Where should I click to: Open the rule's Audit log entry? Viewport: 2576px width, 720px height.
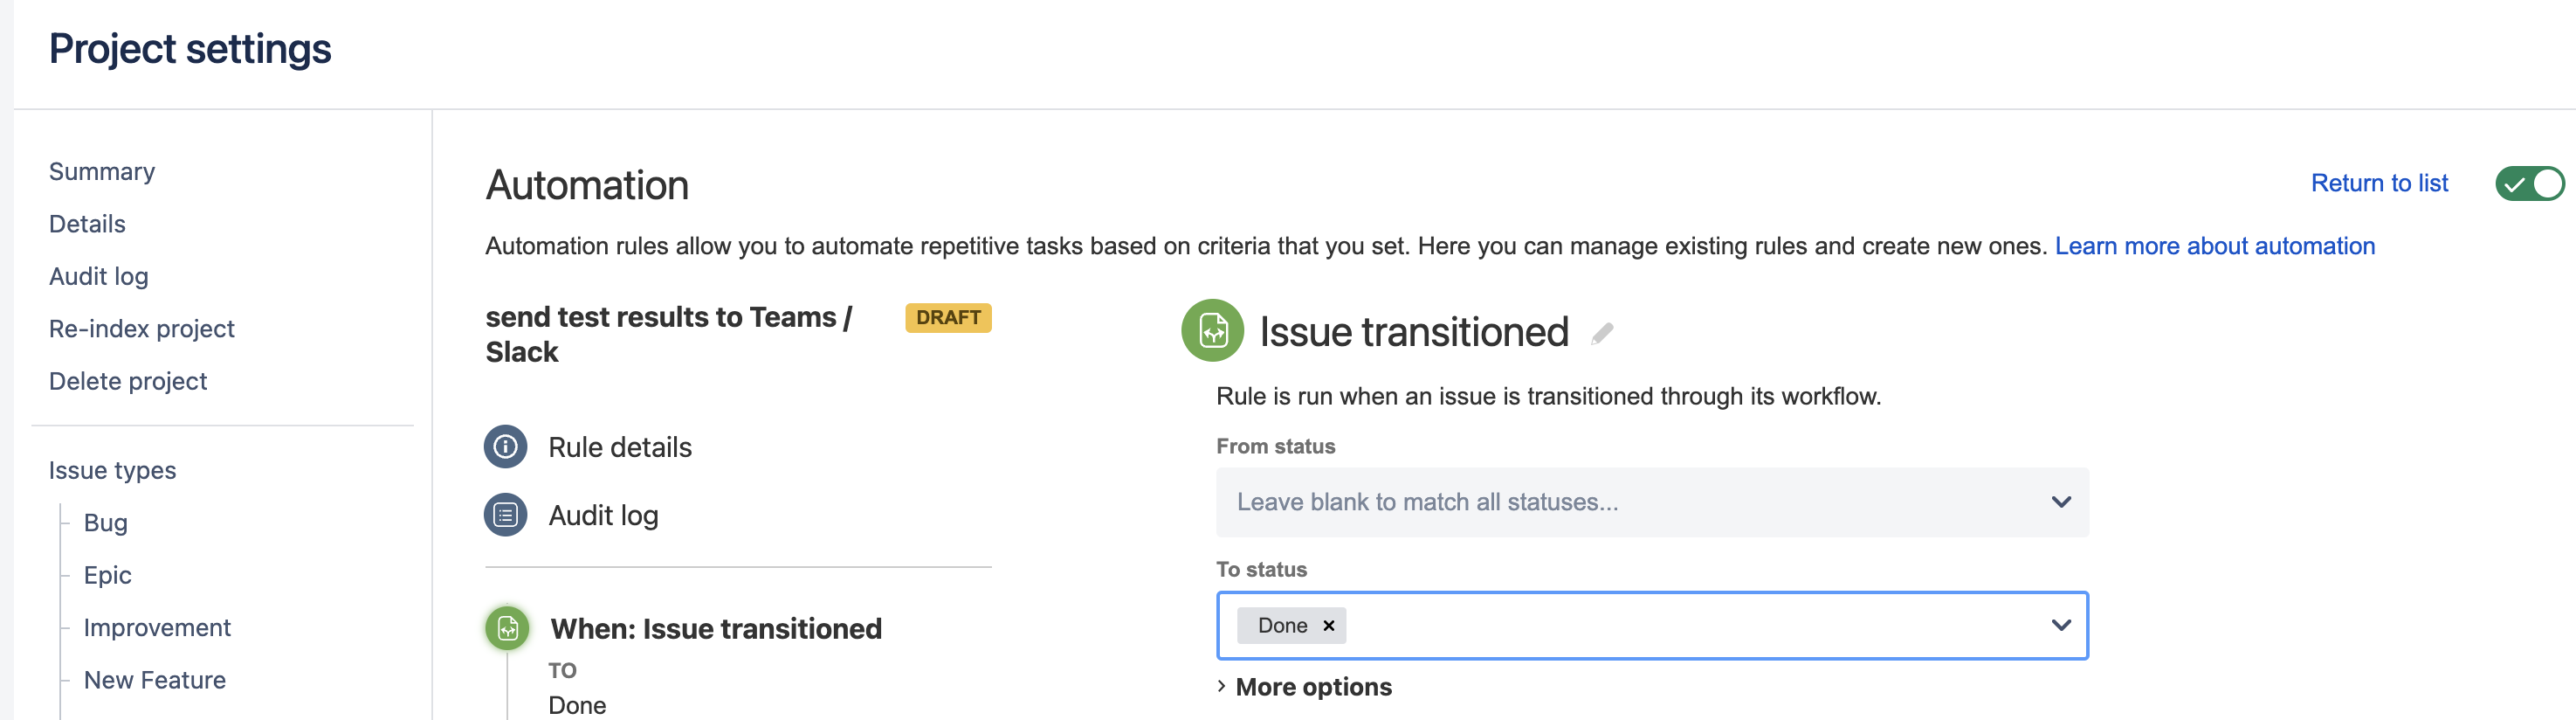603,515
